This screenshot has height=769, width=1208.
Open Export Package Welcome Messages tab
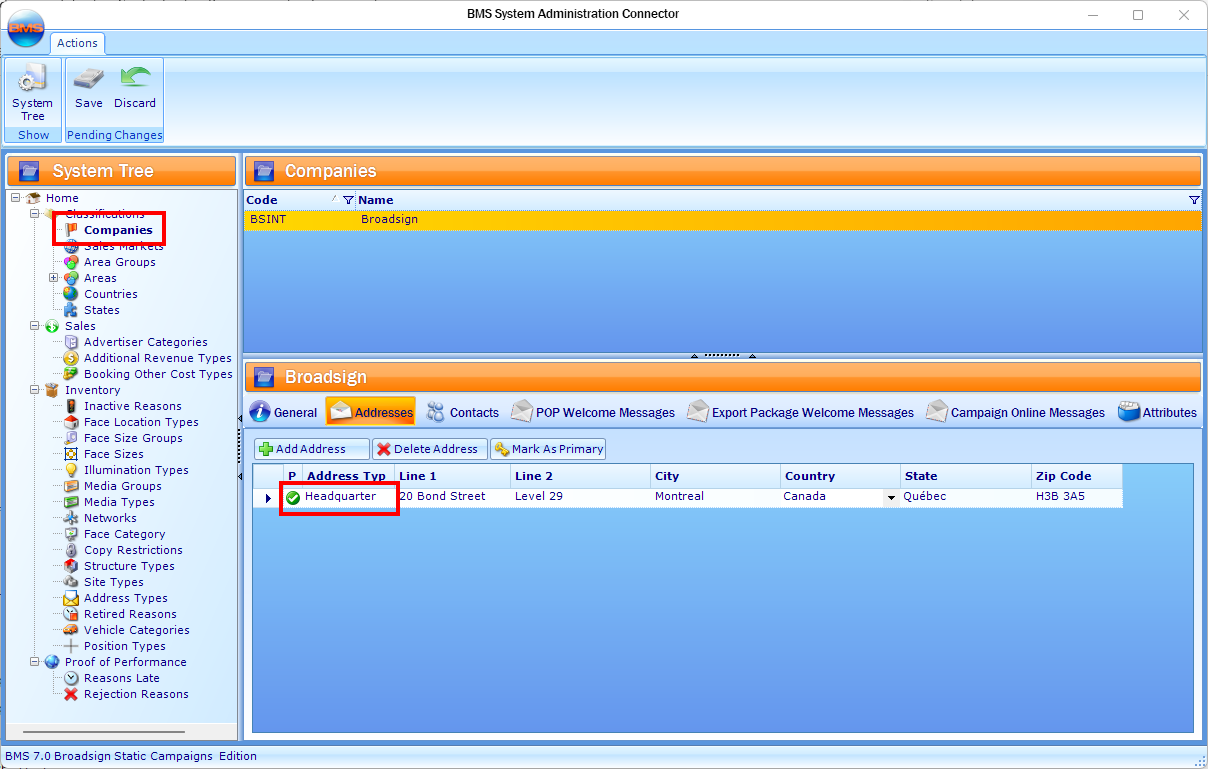800,412
